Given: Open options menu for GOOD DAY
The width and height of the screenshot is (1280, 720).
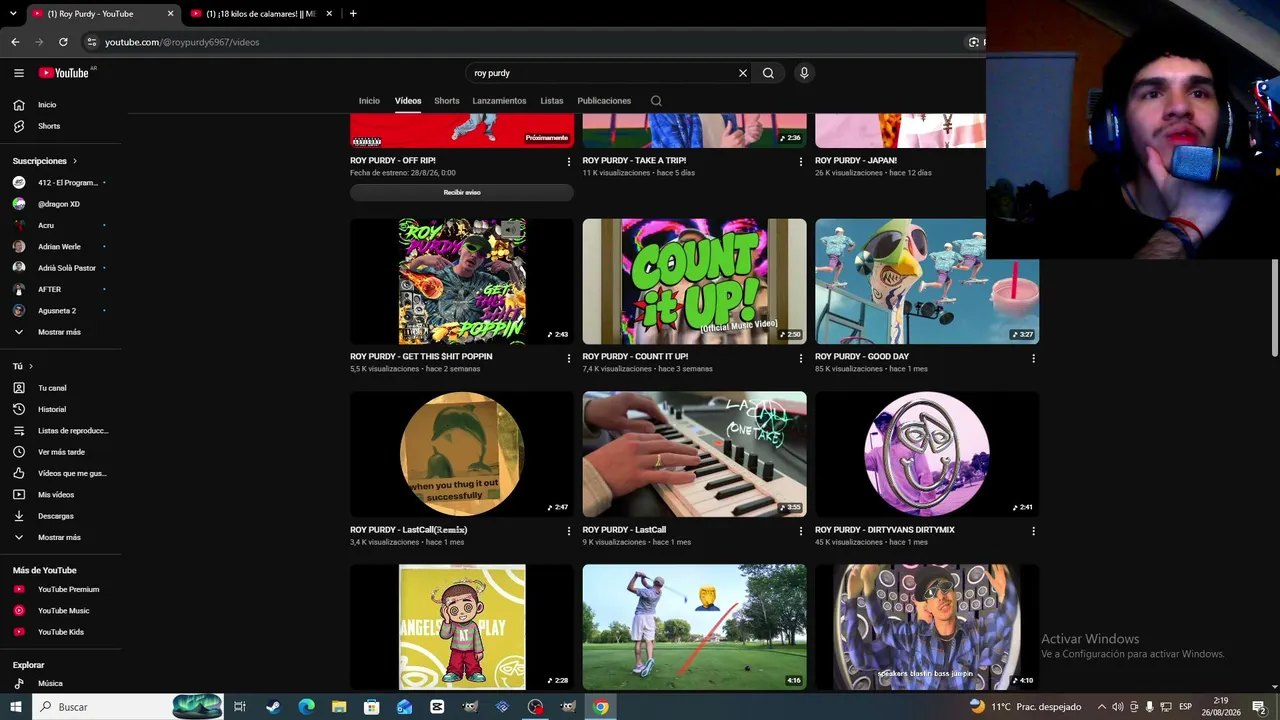Looking at the screenshot, I should [1033, 358].
